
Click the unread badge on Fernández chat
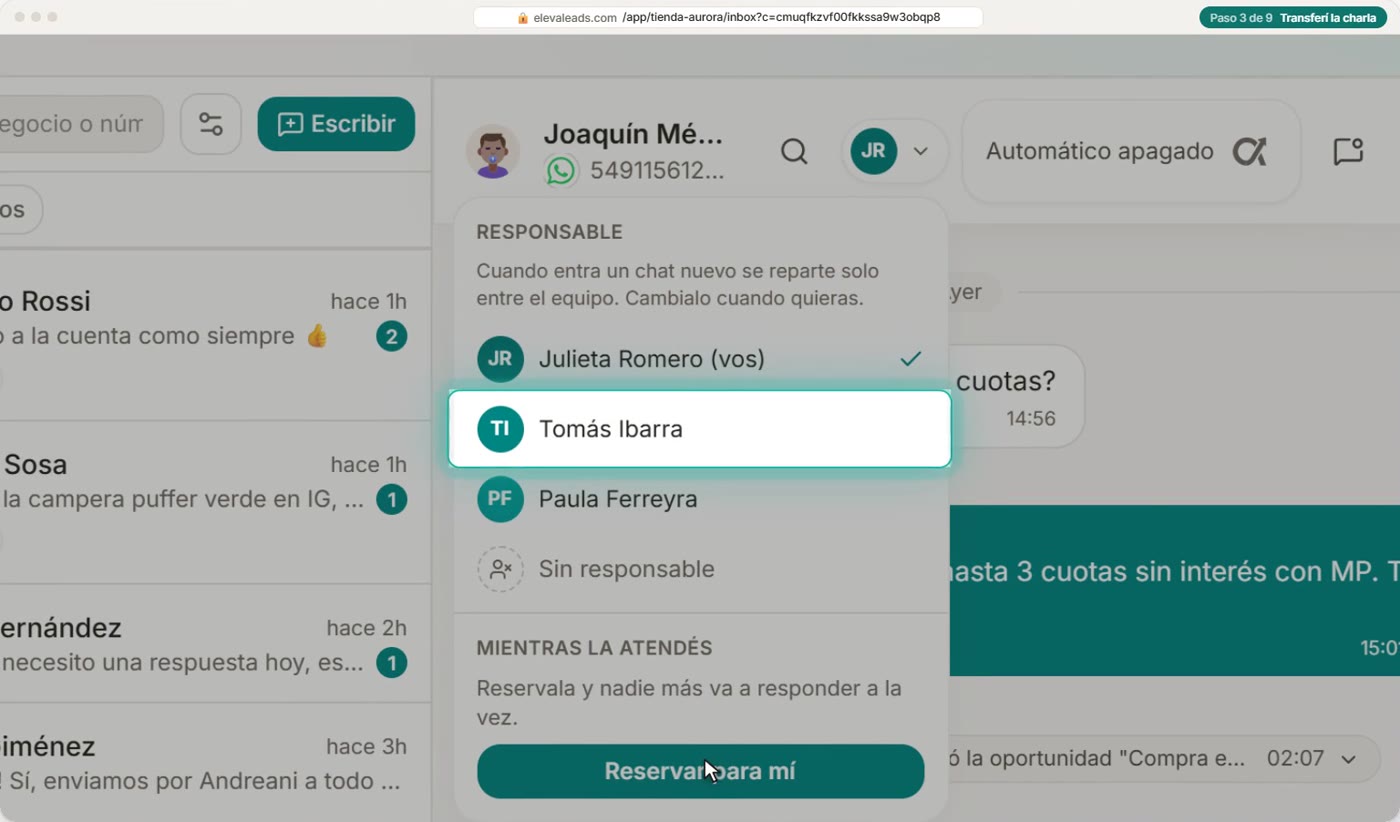point(392,662)
